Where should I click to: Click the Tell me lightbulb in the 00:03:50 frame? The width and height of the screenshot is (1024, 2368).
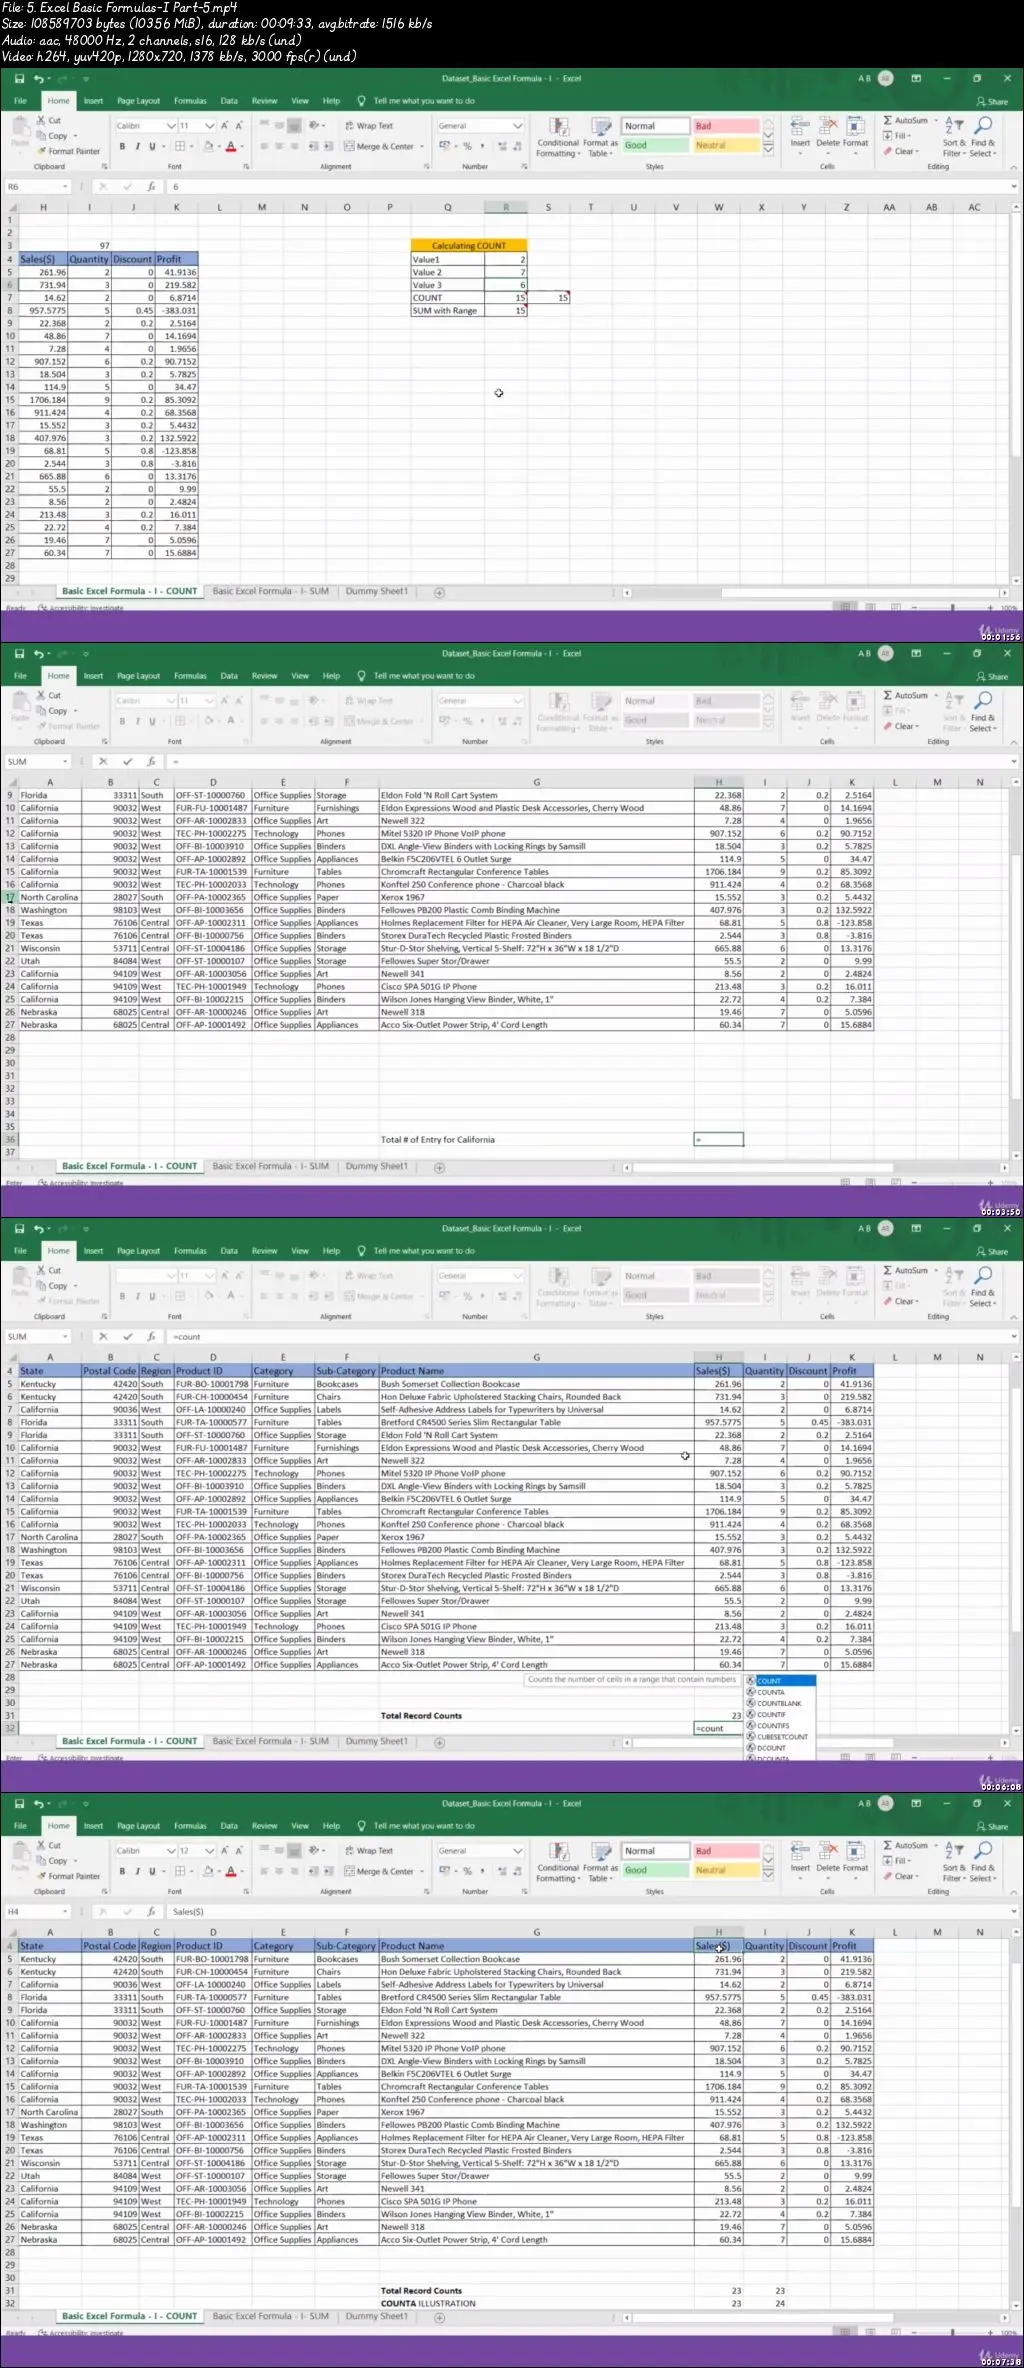pyautogui.click(x=361, y=676)
